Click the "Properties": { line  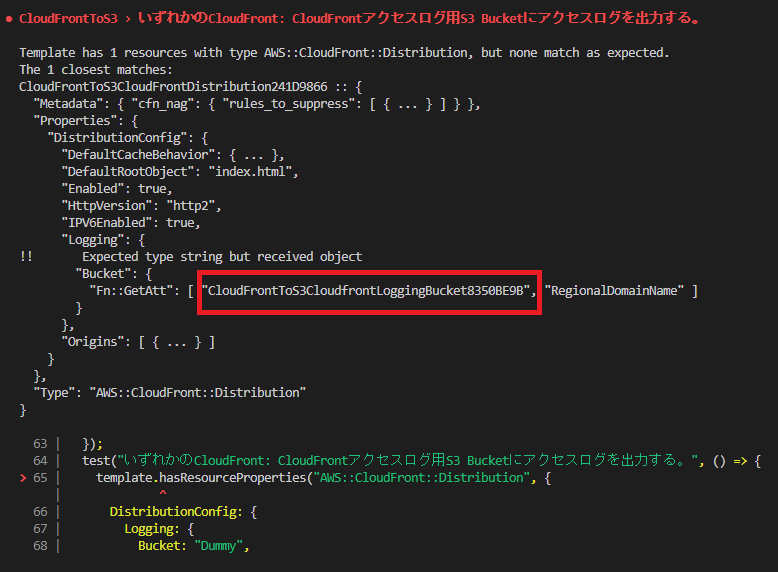coord(85,121)
